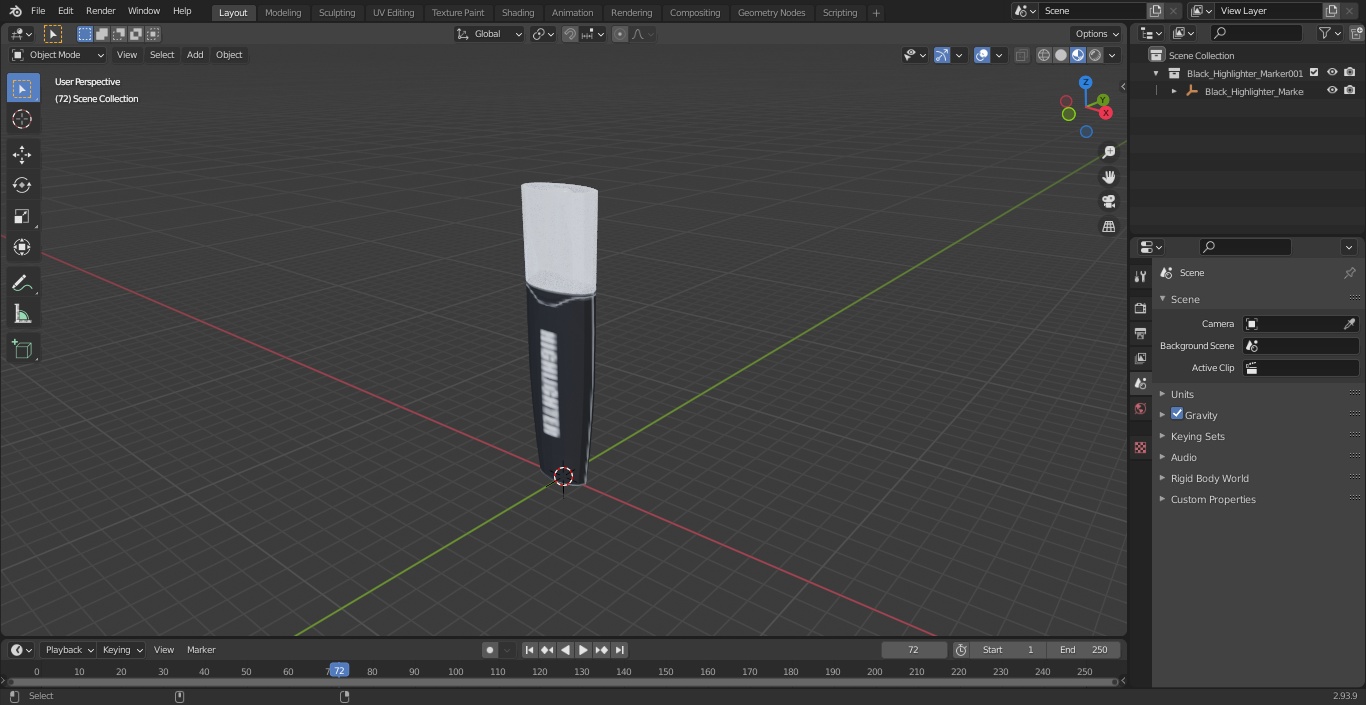The image size is (1366, 705).
Task: Click the red X axis gizmo ball
Action: click(x=1106, y=113)
